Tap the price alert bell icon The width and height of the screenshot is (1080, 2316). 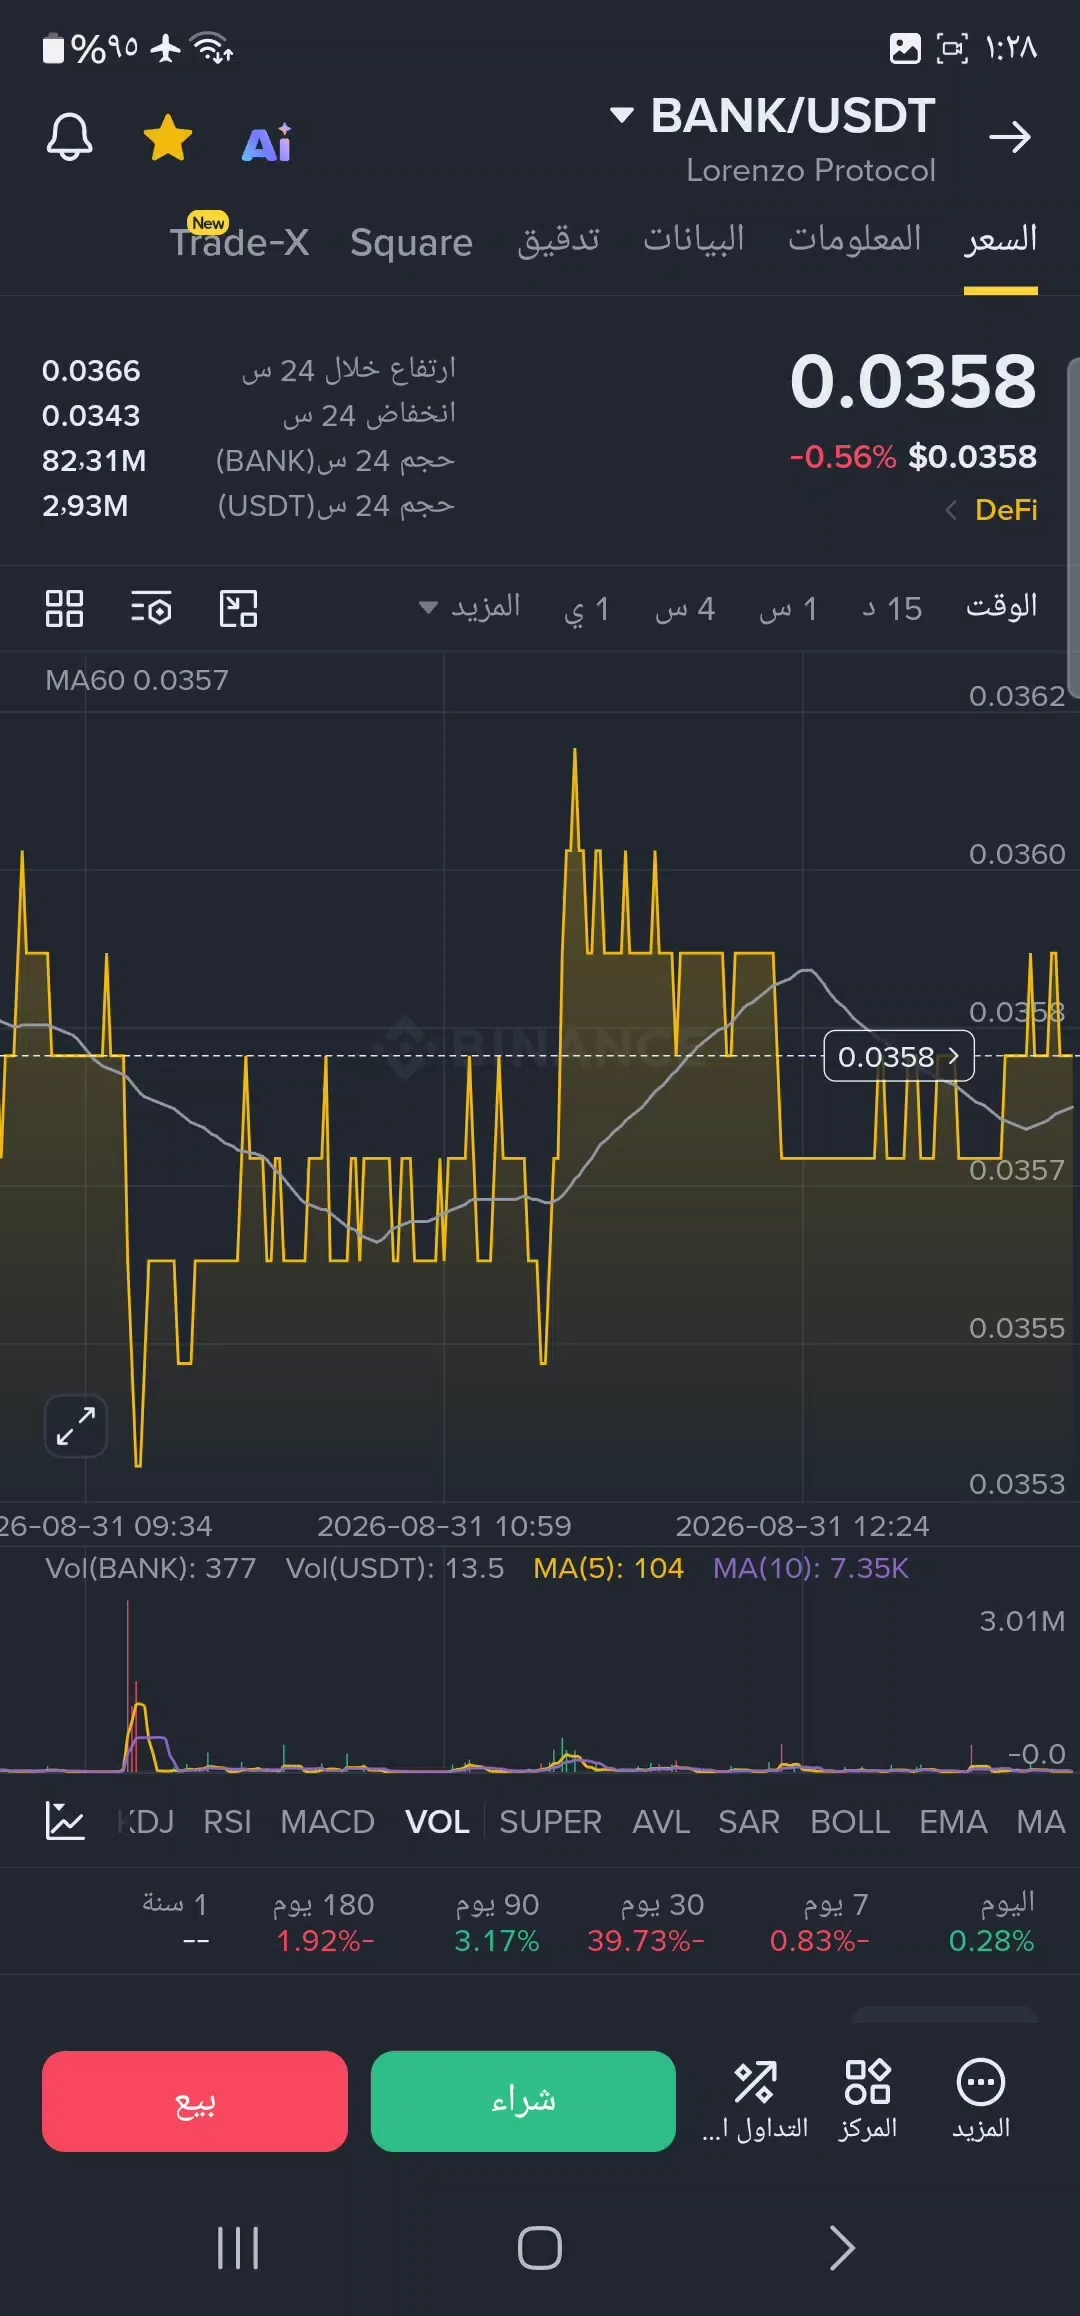click(70, 137)
